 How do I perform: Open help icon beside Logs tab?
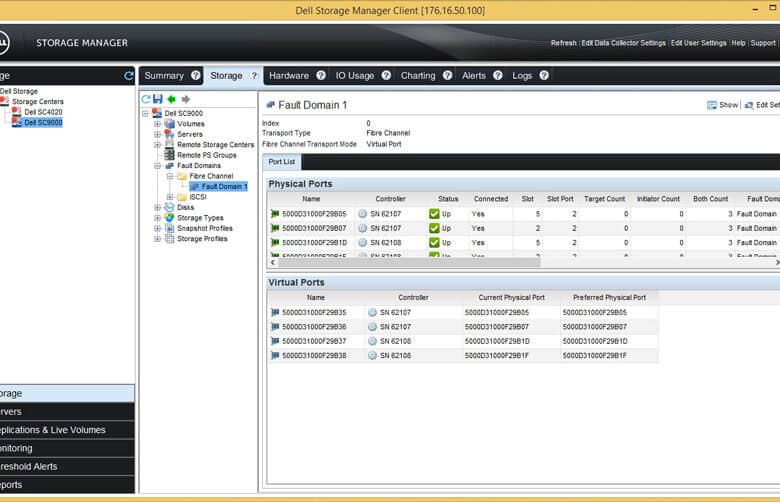[x=544, y=75]
